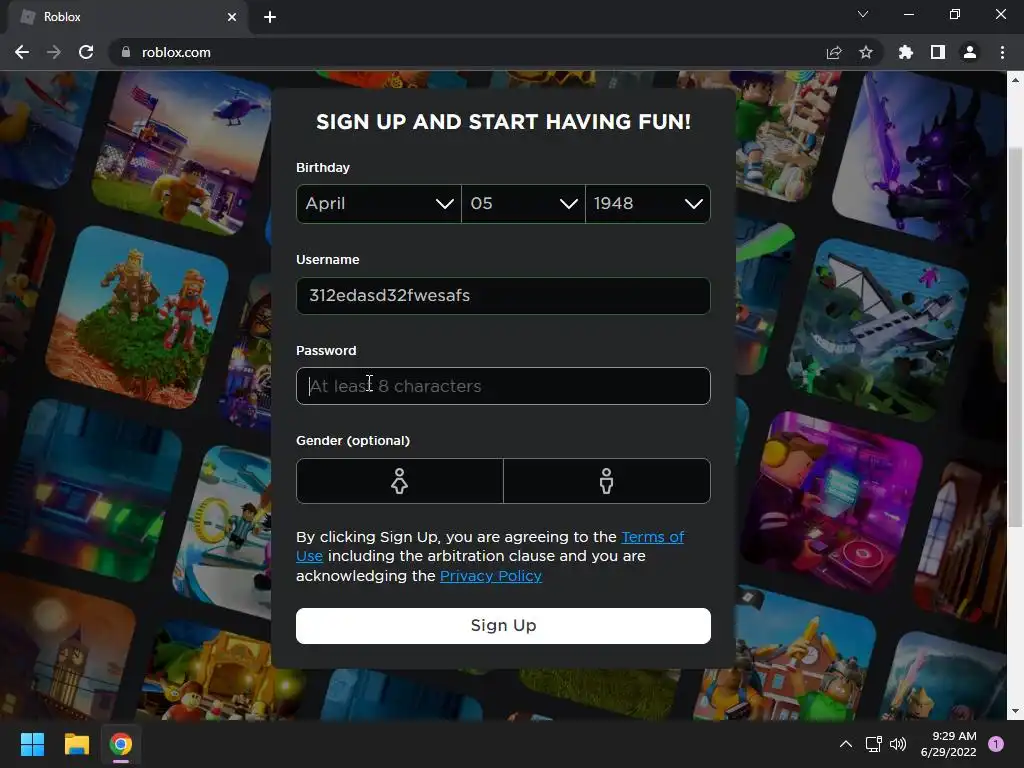Open the Chrome extensions menu
The image size is (1024, 768).
pyautogui.click(x=906, y=52)
